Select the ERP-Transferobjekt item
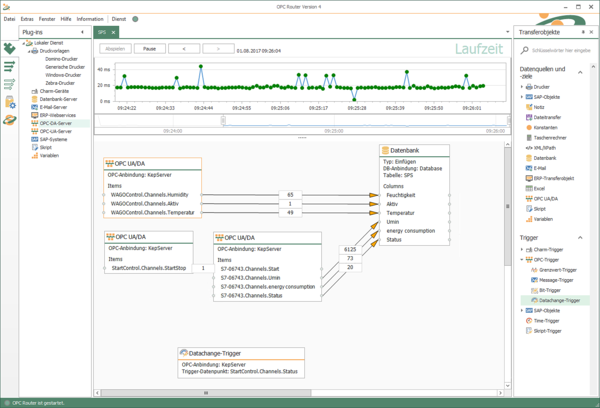Screen dimensions: 600x408 click(550, 178)
